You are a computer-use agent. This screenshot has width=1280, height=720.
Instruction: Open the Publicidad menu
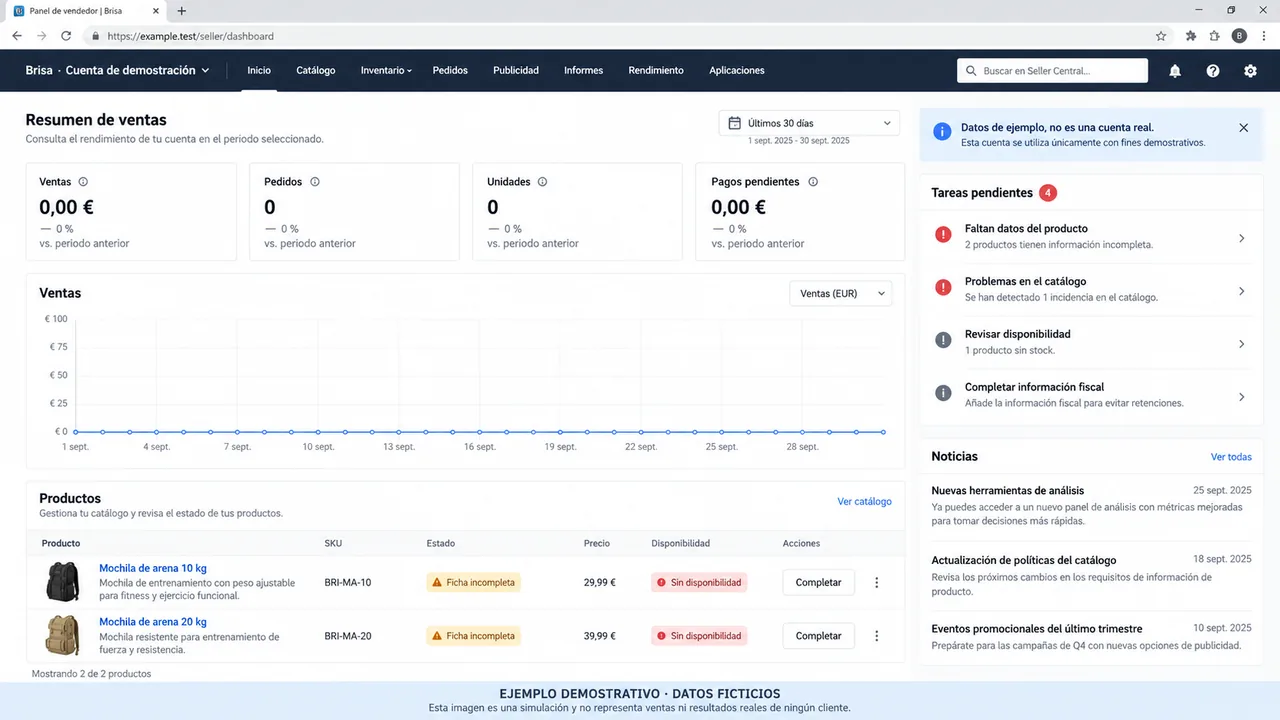coord(516,71)
